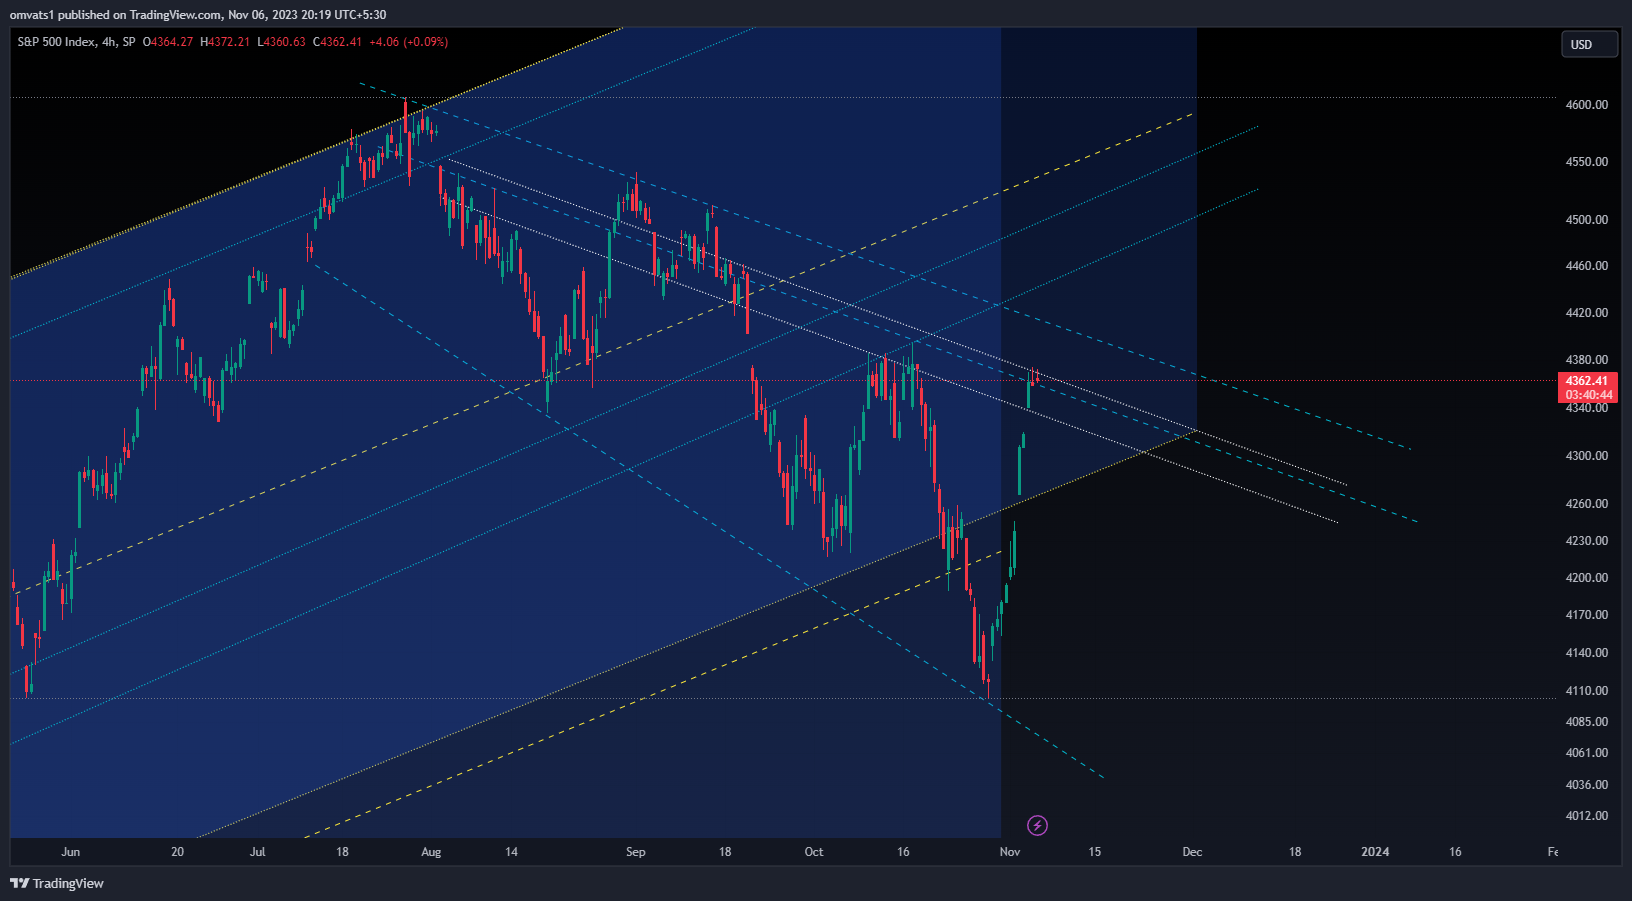Click the bar countdown timer 03:40:44

[x=1588, y=395]
